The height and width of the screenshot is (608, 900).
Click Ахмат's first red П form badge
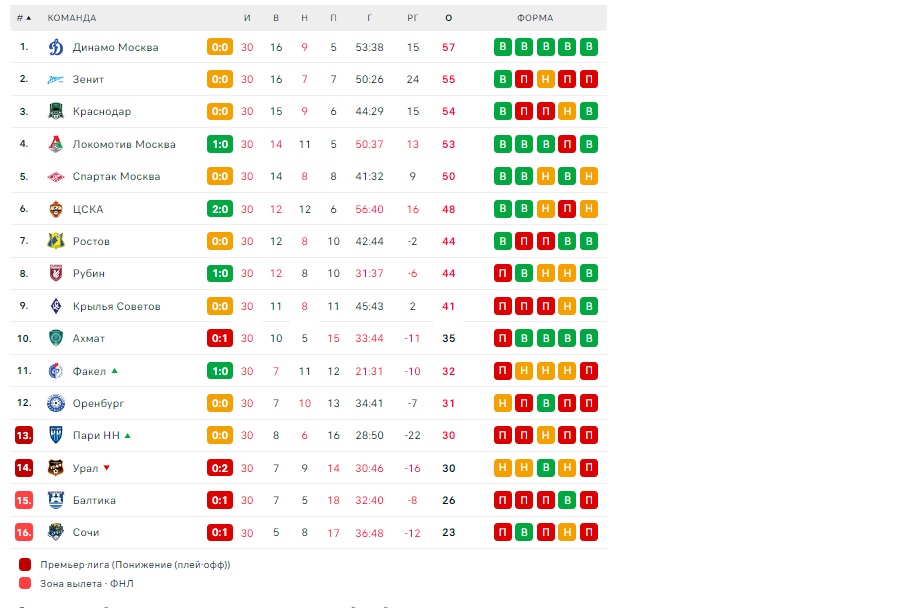[x=502, y=338]
